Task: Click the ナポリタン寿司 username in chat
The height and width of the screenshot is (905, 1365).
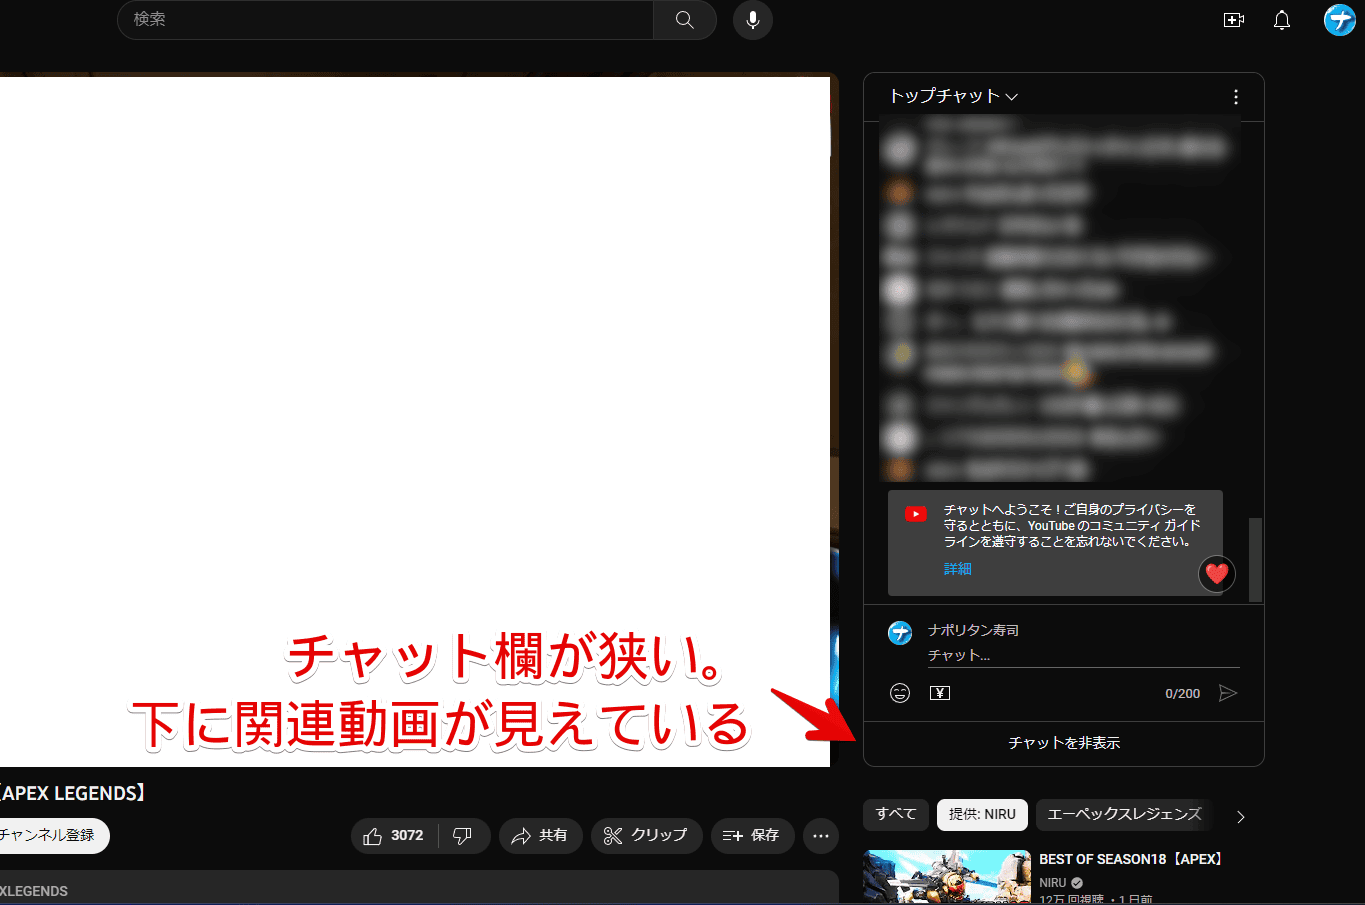Action: click(973, 630)
